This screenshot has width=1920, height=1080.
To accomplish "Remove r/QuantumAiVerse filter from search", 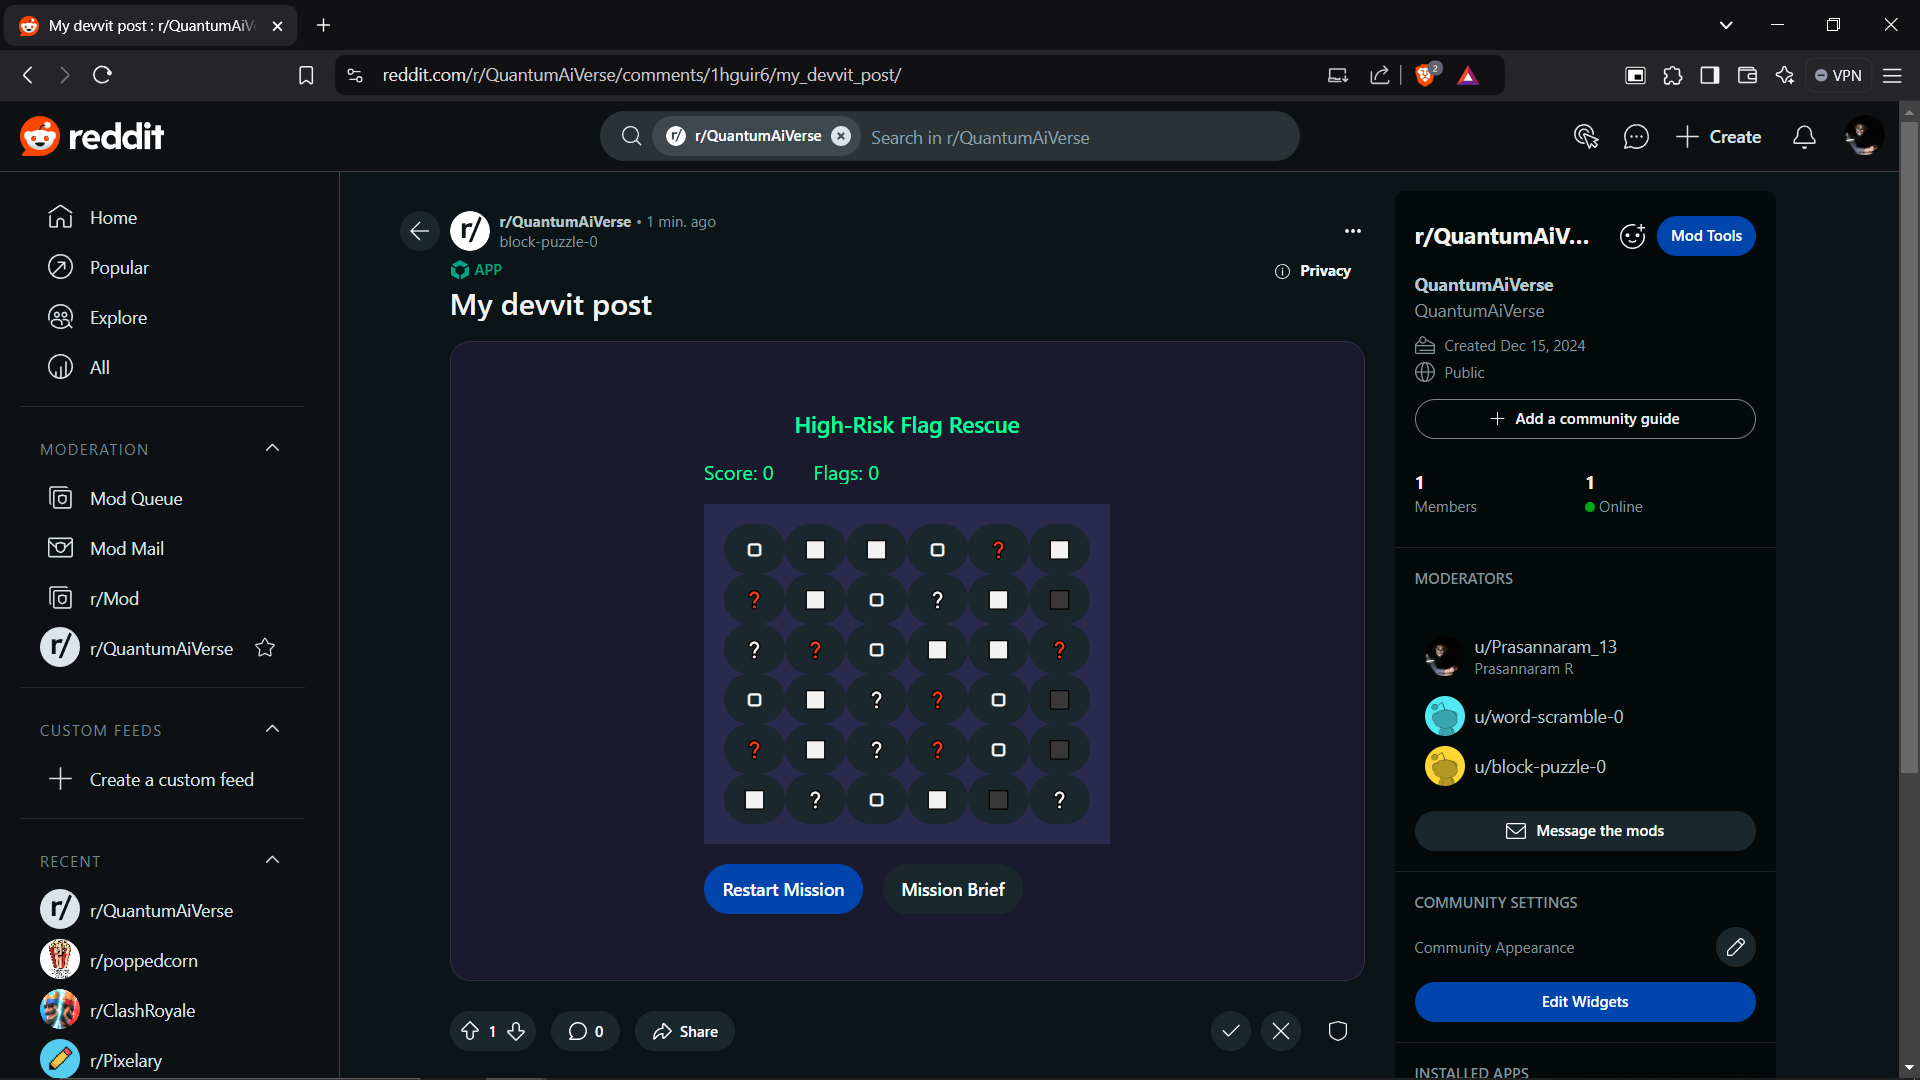I will point(841,136).
